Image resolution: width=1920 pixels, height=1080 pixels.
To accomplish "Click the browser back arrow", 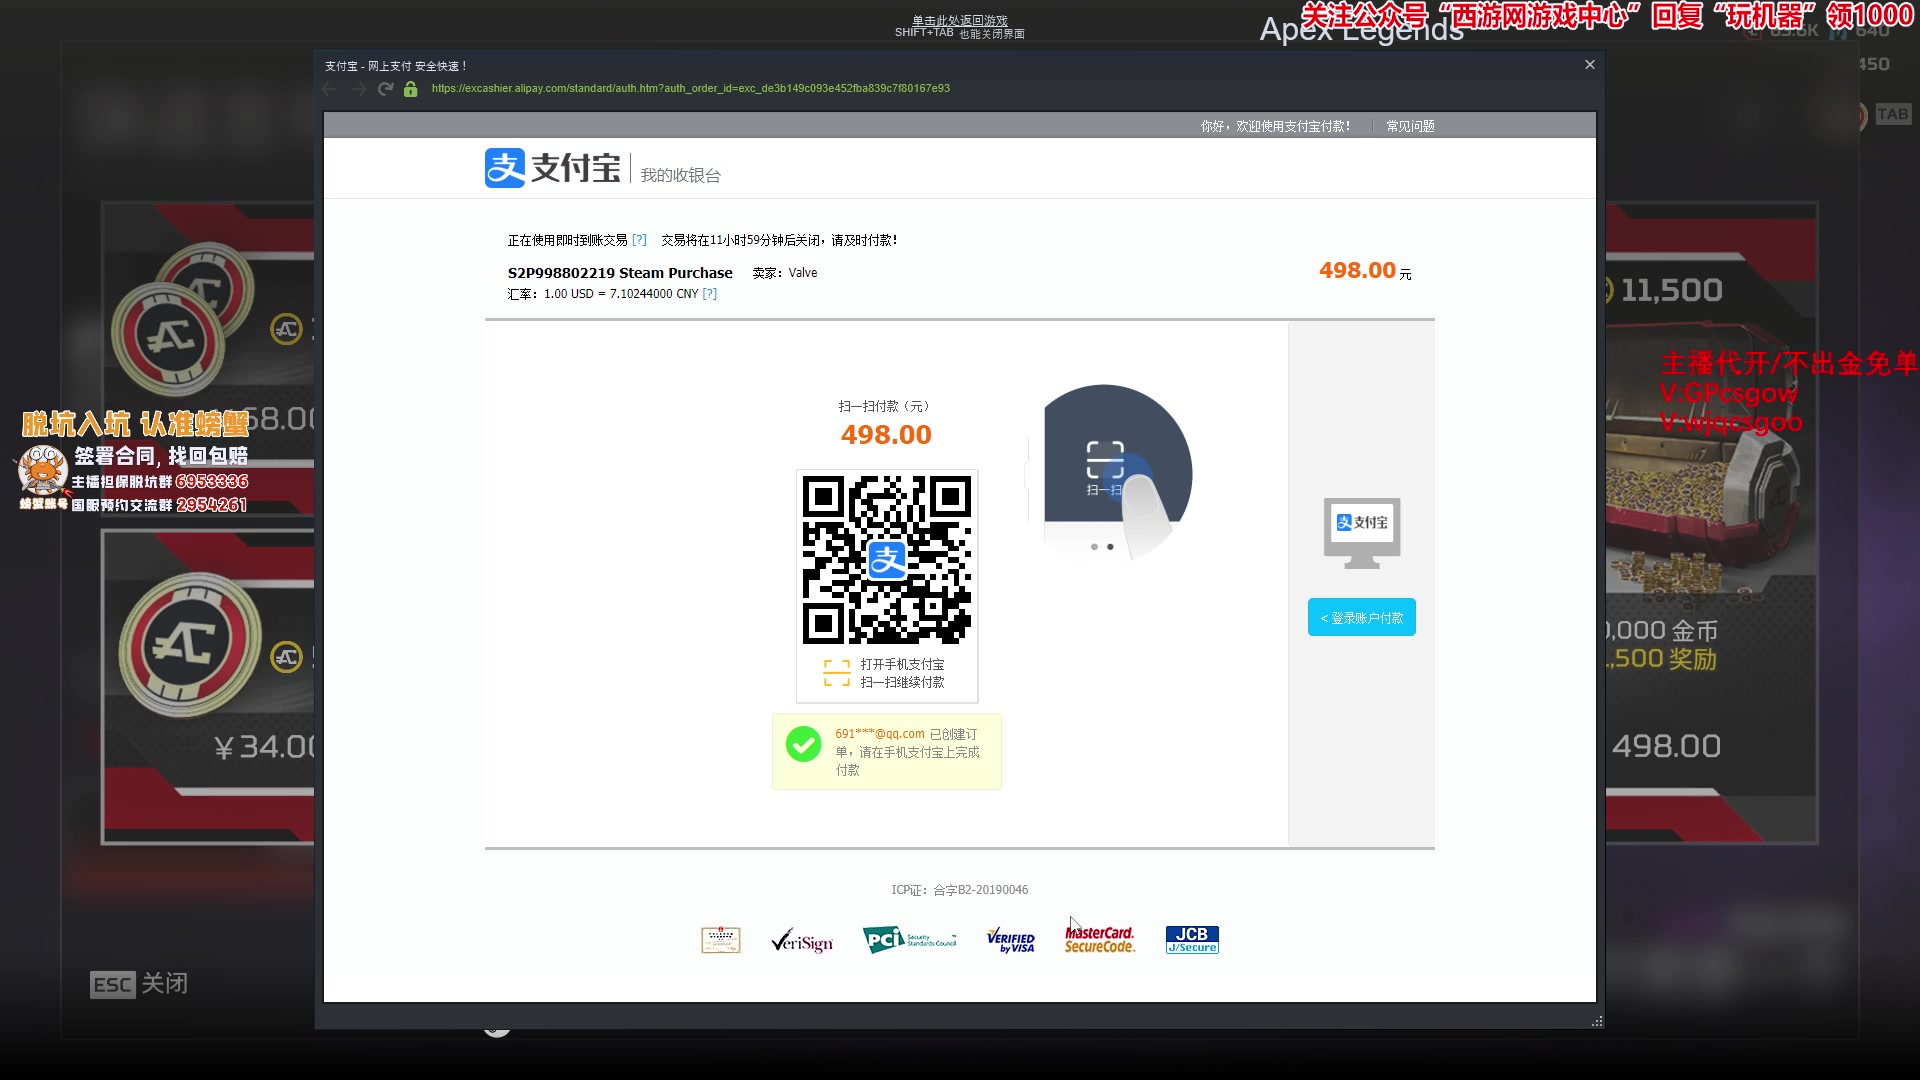I will [x=329, y=89].
